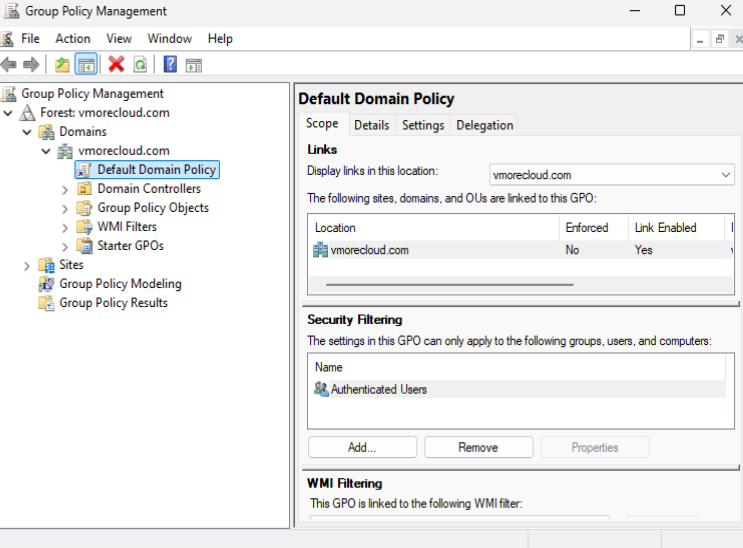
Task: Expand the Sites node
Action: click(x=27, y=266)
